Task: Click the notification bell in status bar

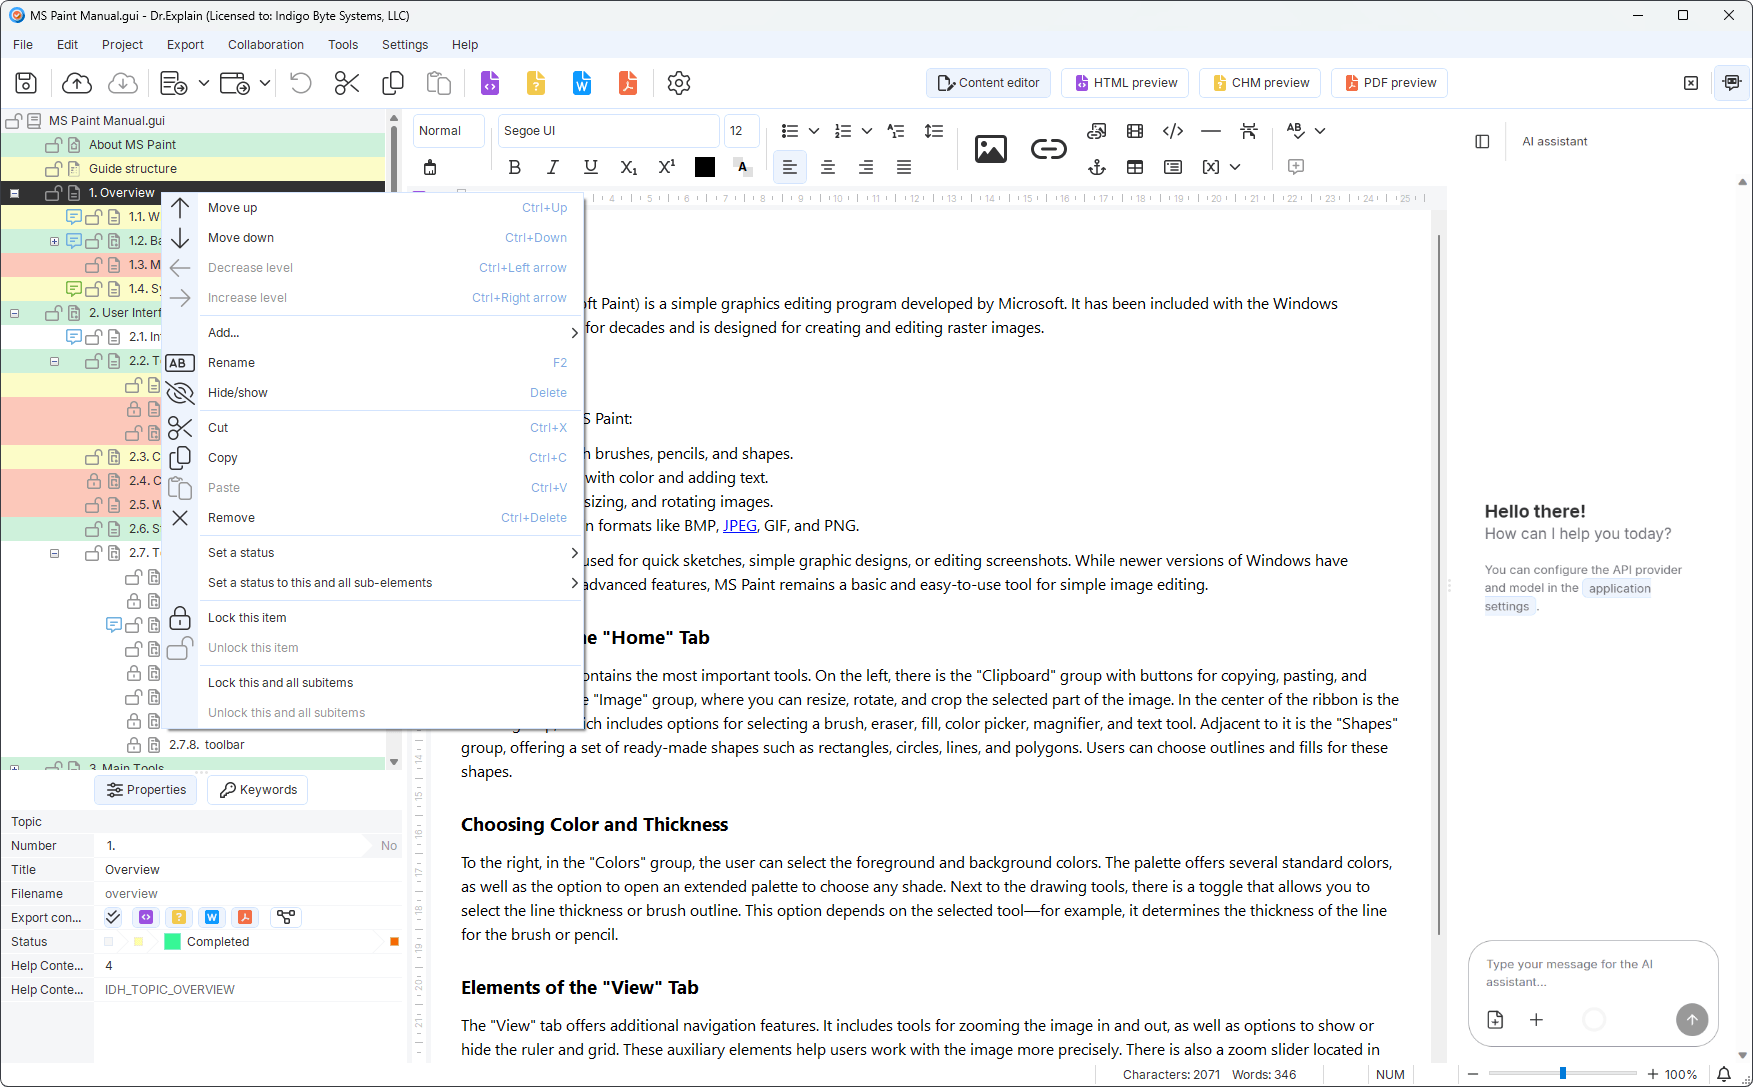Action: [x=1724, y=1074]
